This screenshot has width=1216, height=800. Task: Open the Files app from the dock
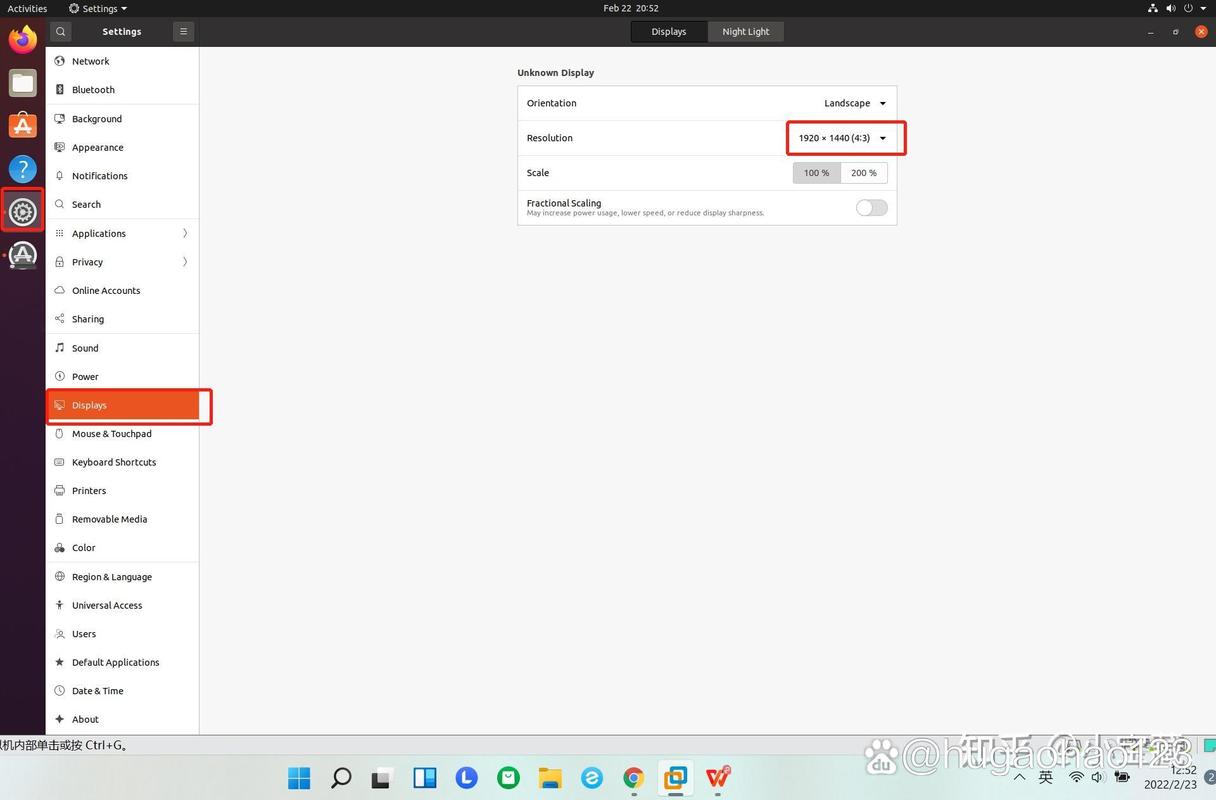click(22, 82)
